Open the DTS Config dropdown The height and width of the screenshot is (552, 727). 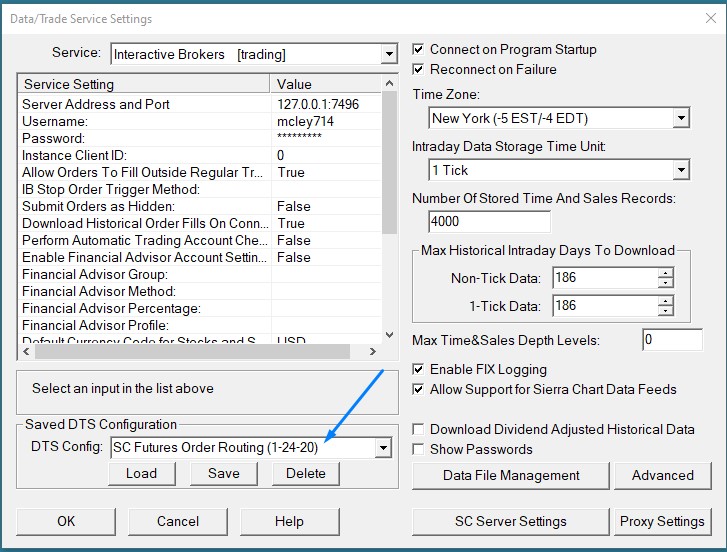383,448
